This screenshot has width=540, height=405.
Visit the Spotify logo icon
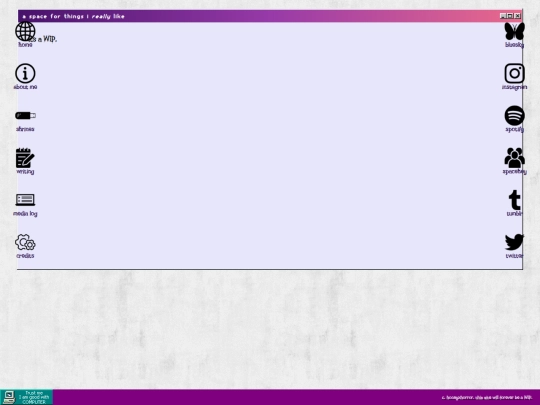coord(515,115)
